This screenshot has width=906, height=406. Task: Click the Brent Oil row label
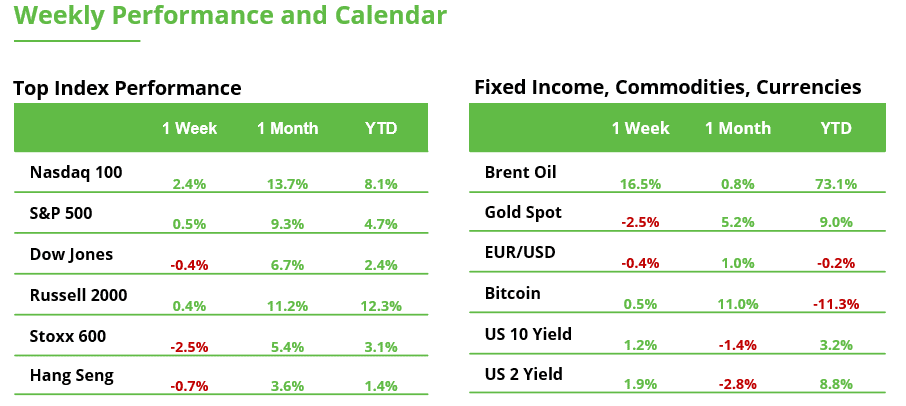pos(520,172)
